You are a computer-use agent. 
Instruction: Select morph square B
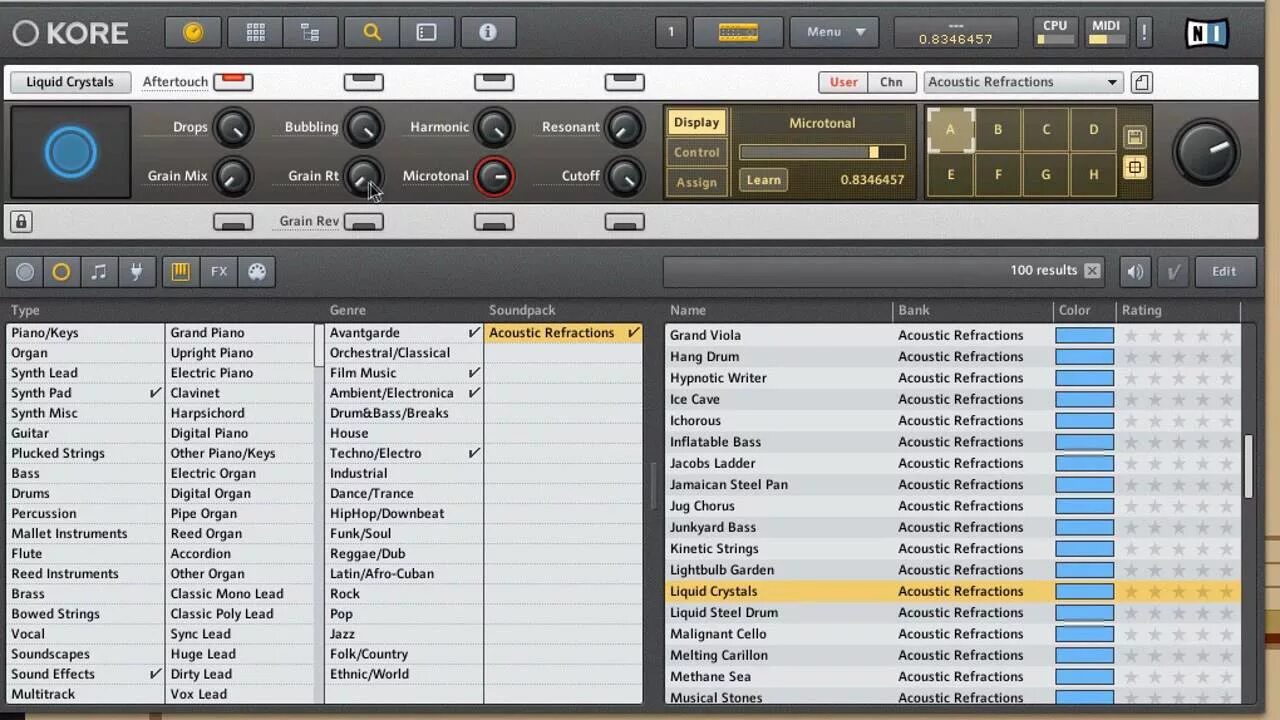click(997, 130)
